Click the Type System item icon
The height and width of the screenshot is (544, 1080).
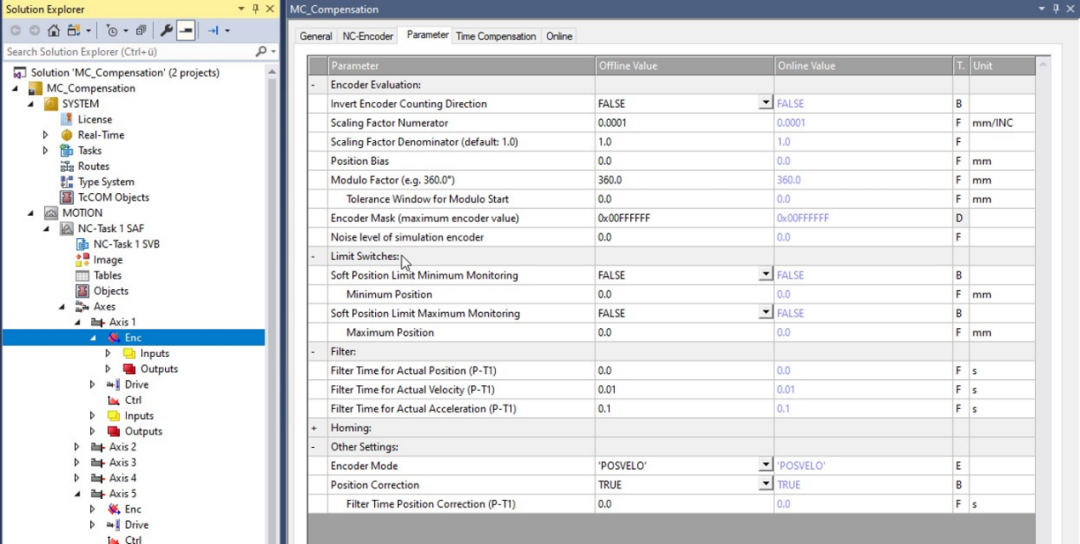click(67, 182)
